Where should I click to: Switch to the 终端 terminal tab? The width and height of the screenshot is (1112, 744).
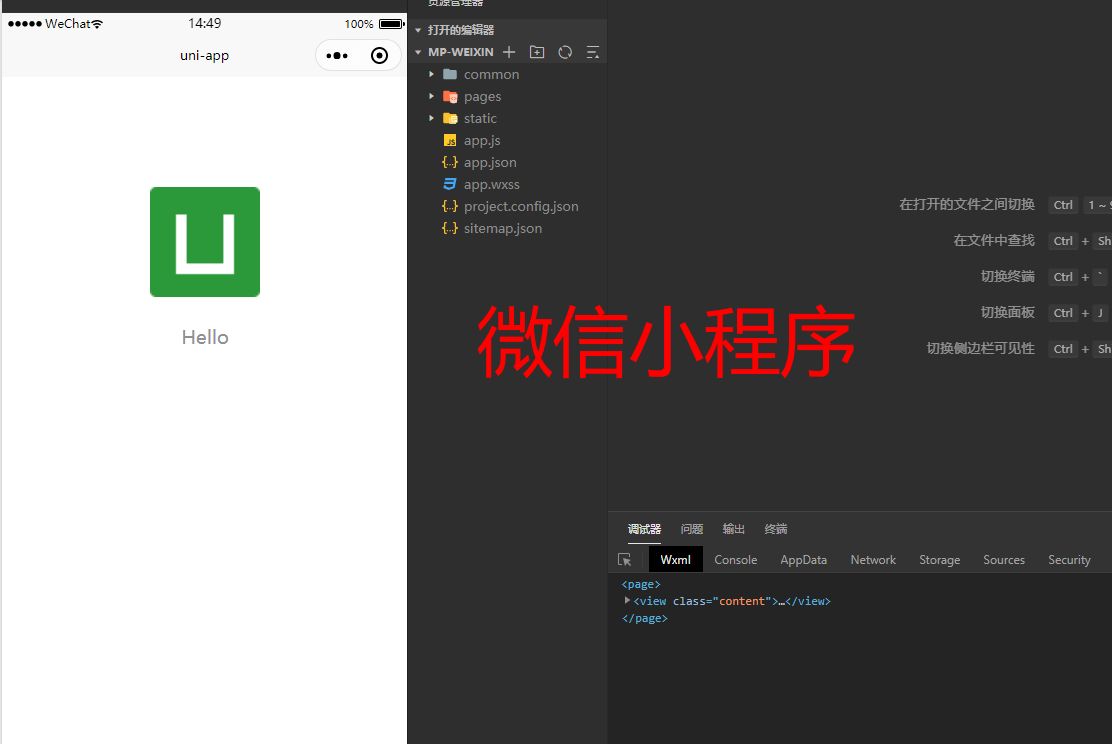pyautogui.click(x=775, y=529)
